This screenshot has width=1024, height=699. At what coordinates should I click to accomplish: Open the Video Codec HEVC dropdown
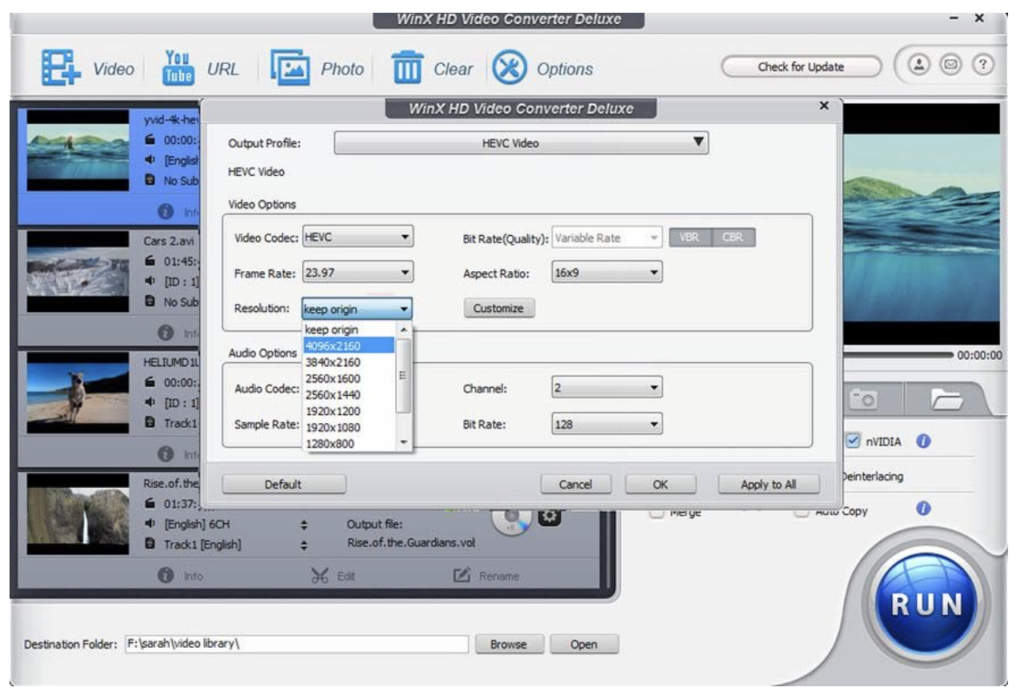[358, 236]
